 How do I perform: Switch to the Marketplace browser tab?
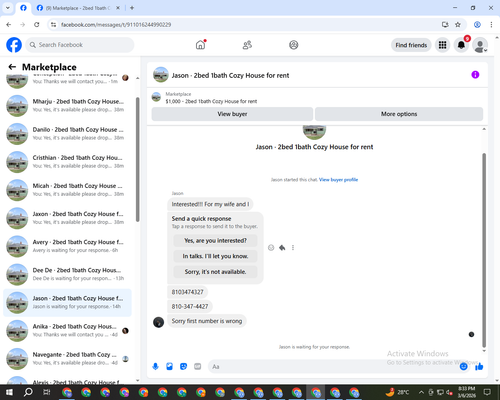pos(78,8)
